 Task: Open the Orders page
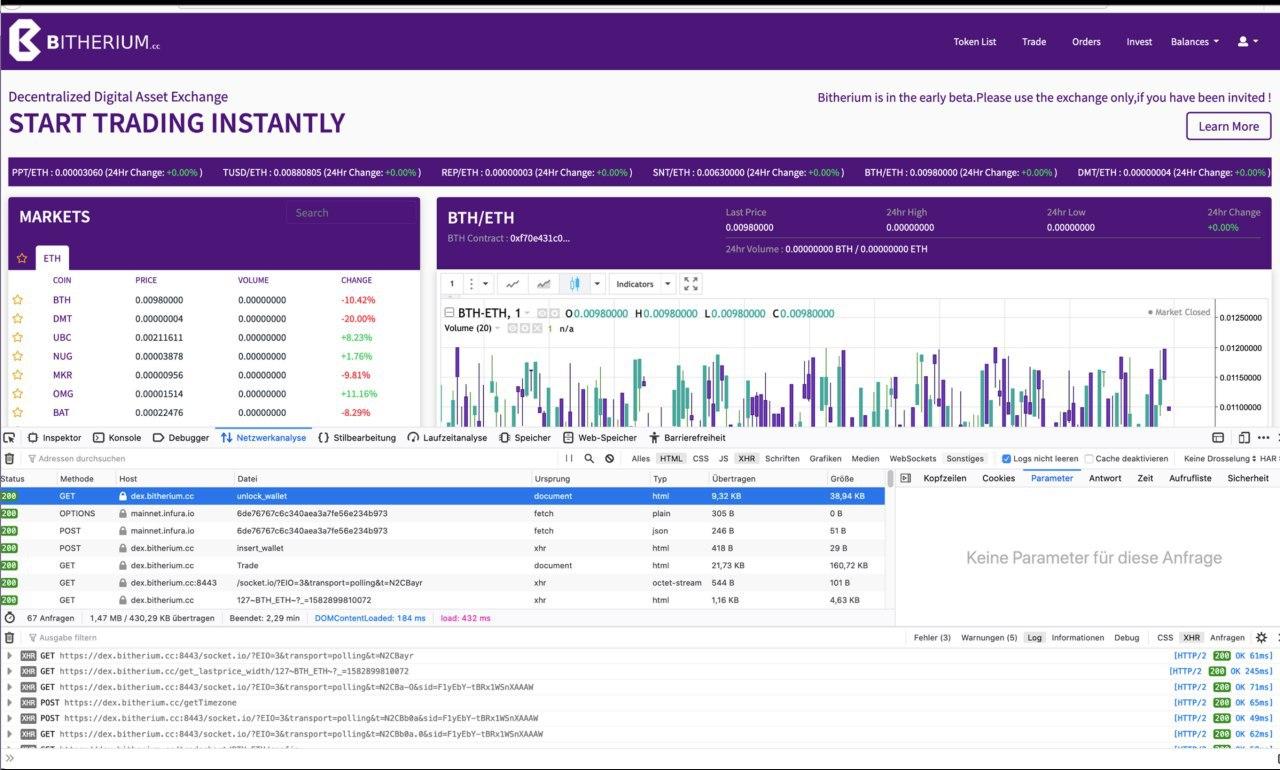coord(1086,42)
